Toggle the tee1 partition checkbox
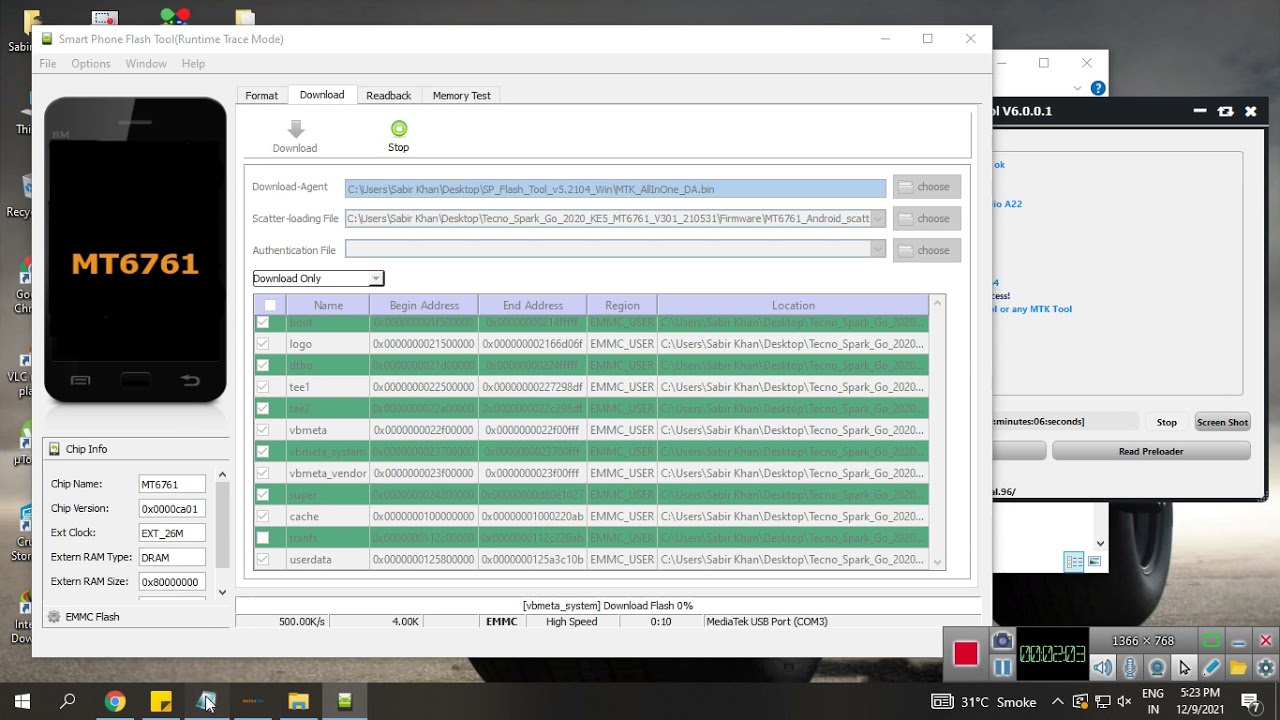Screen dimensions: 1280x720 (x=262, y=386)
